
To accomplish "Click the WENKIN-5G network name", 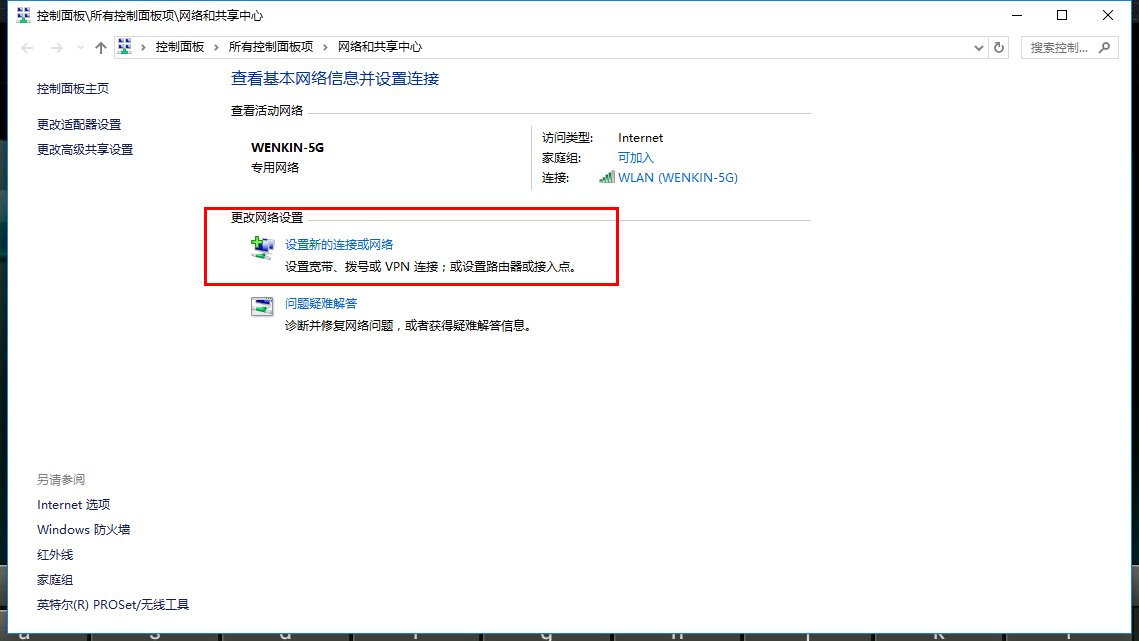I will pyautogui.click(x=287, y=148).
